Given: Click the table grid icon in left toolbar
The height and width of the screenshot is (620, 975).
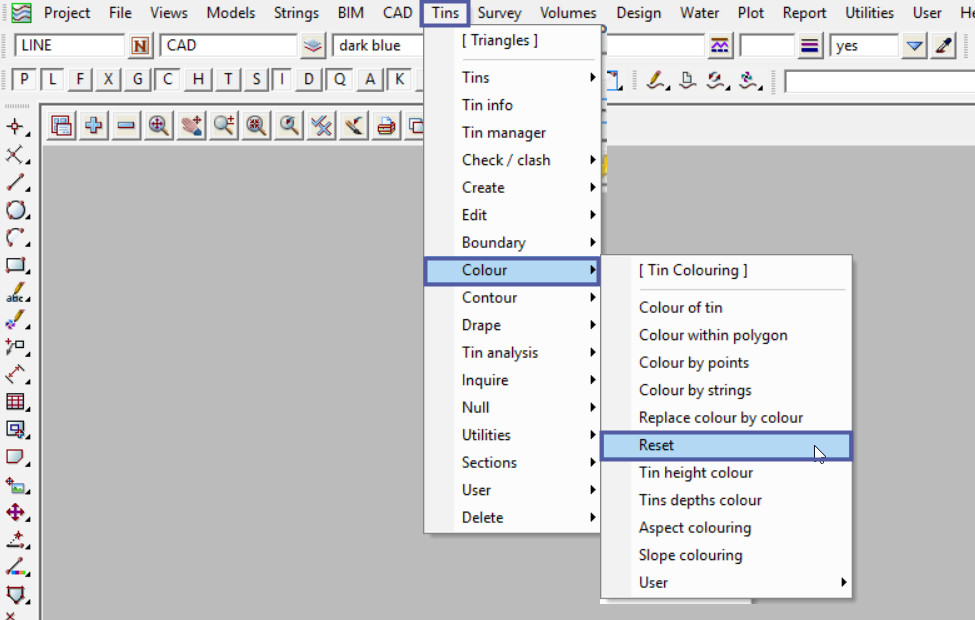Looking at the screenshot, I should (16, 402).
